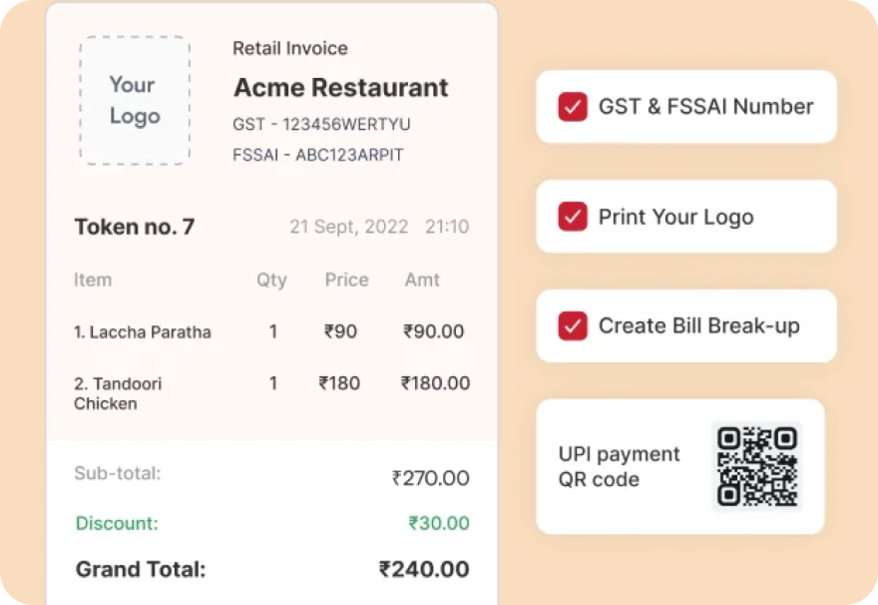Click the ₹240.00 Grand Total amount
878x605 pixels.
424,569
